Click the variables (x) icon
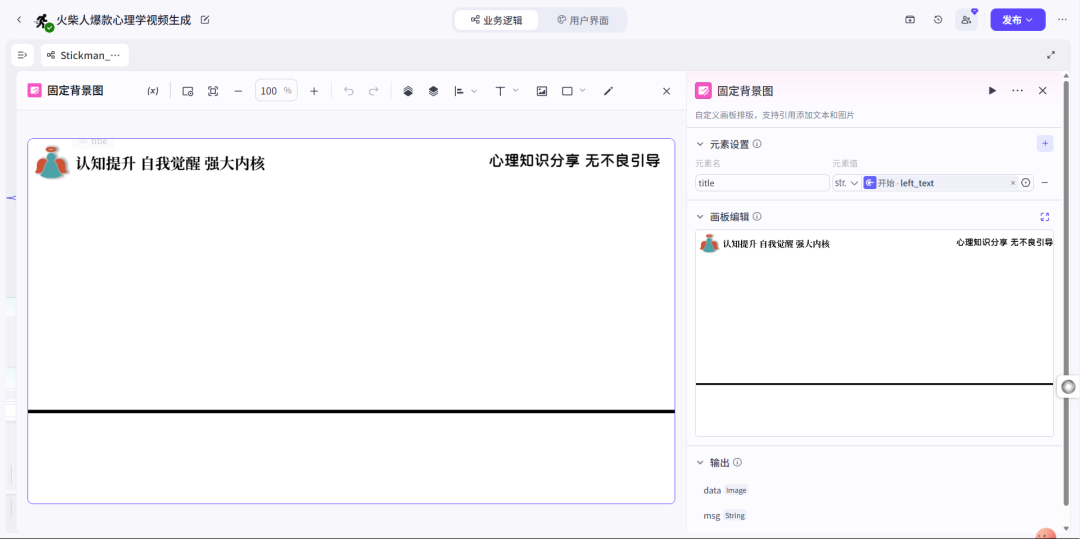The image size is (1080, 539). (x=153, y=91)
